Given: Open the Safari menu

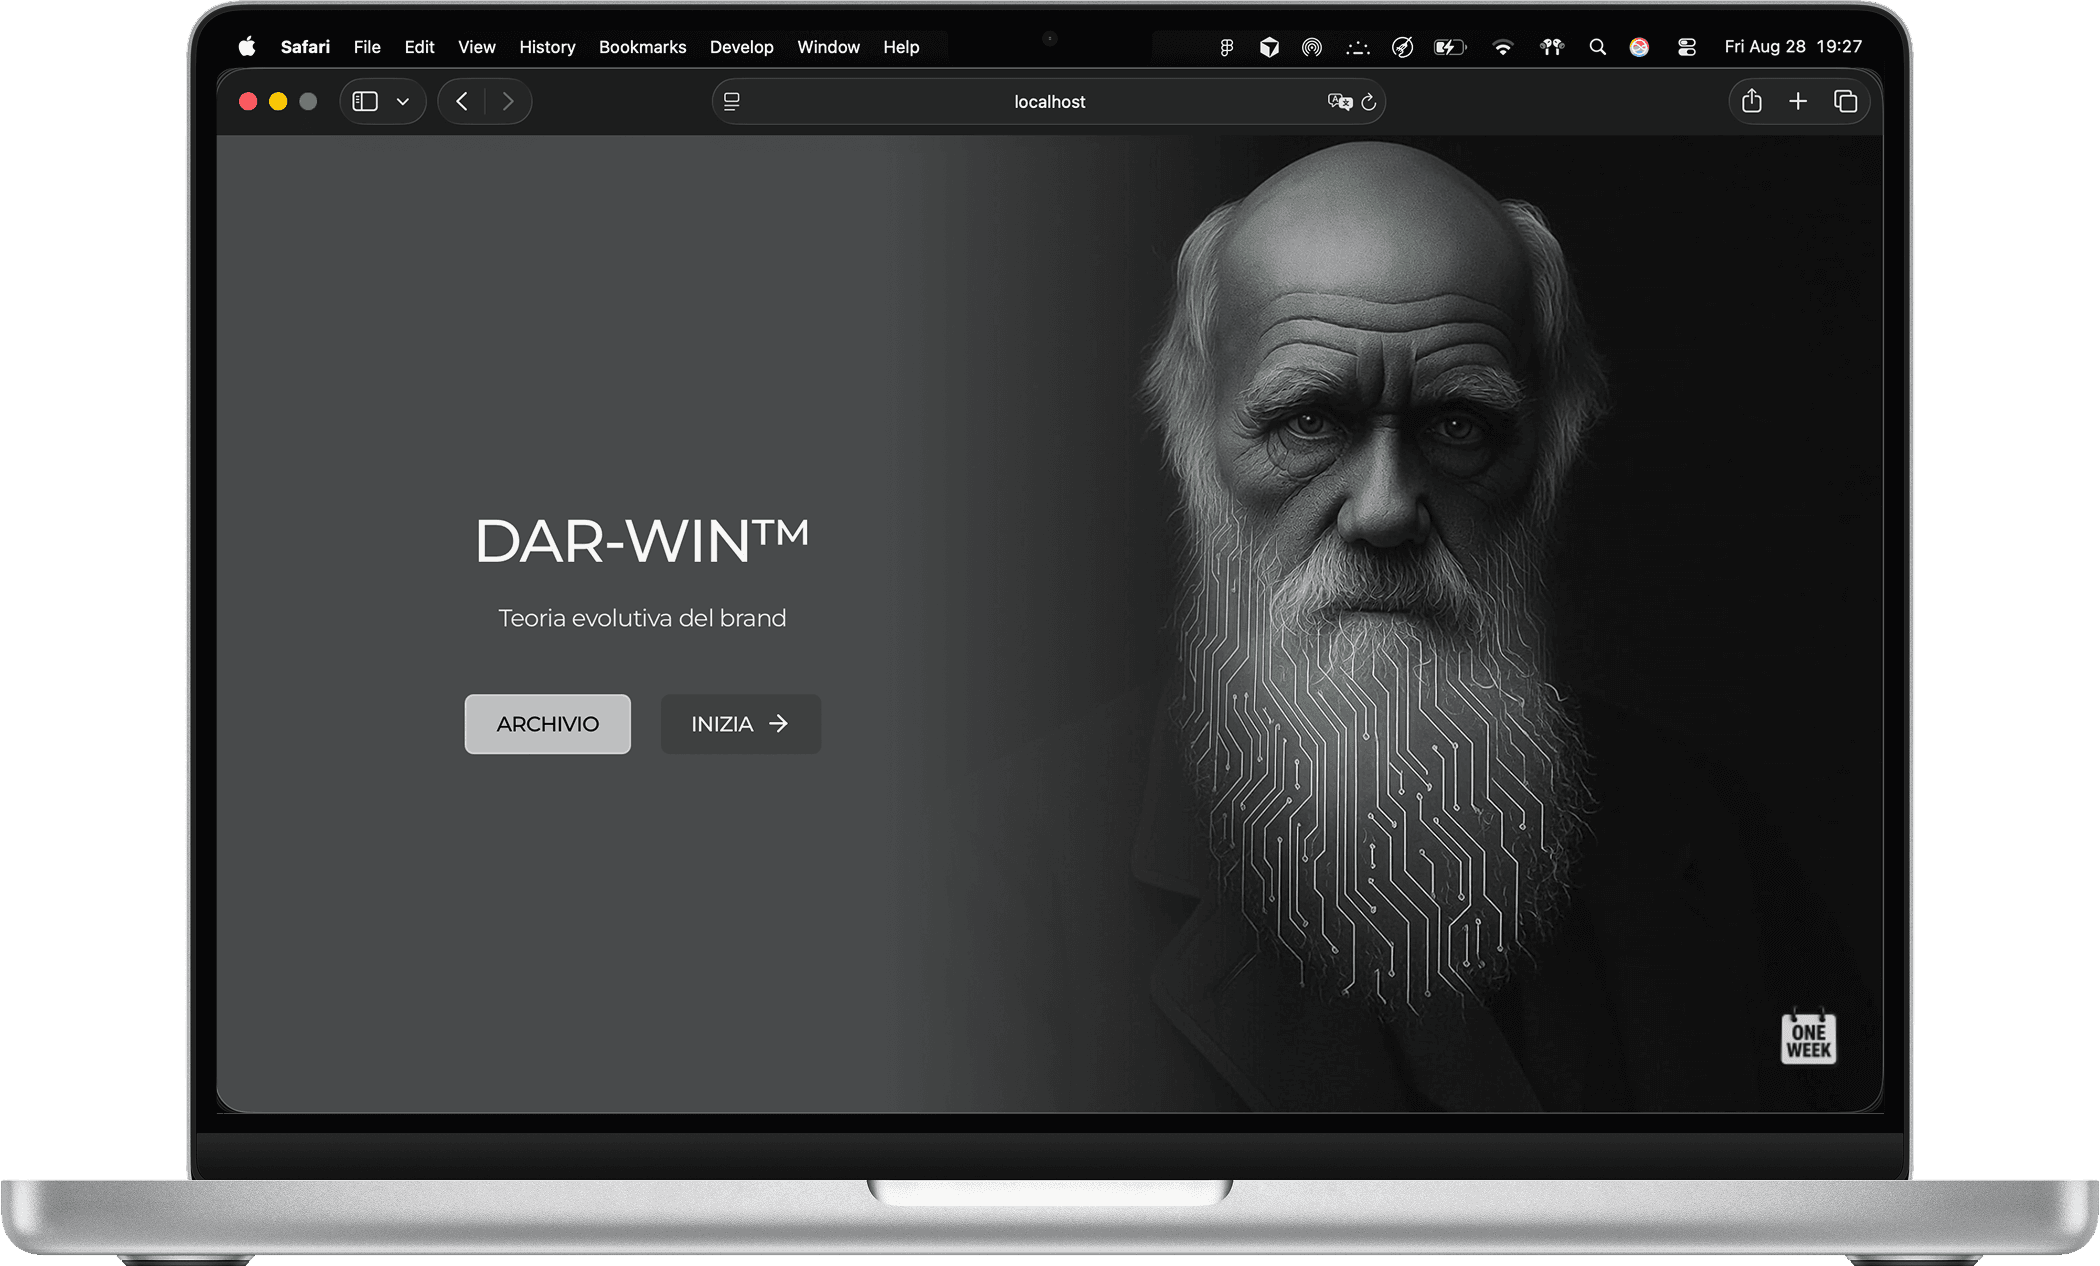Looking at the screenshot, I should 305,47.
